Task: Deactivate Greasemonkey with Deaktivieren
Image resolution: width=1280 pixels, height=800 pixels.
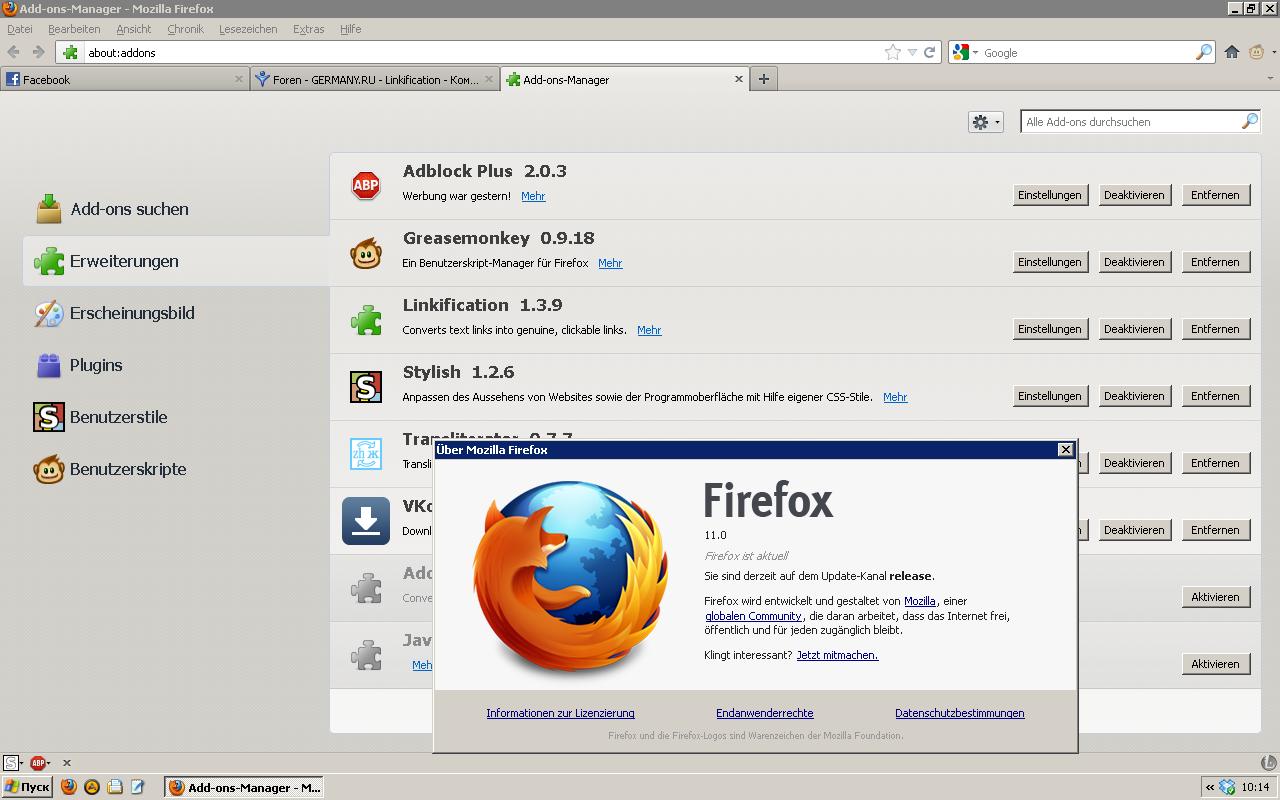Action: click(x=1134, y=262)
